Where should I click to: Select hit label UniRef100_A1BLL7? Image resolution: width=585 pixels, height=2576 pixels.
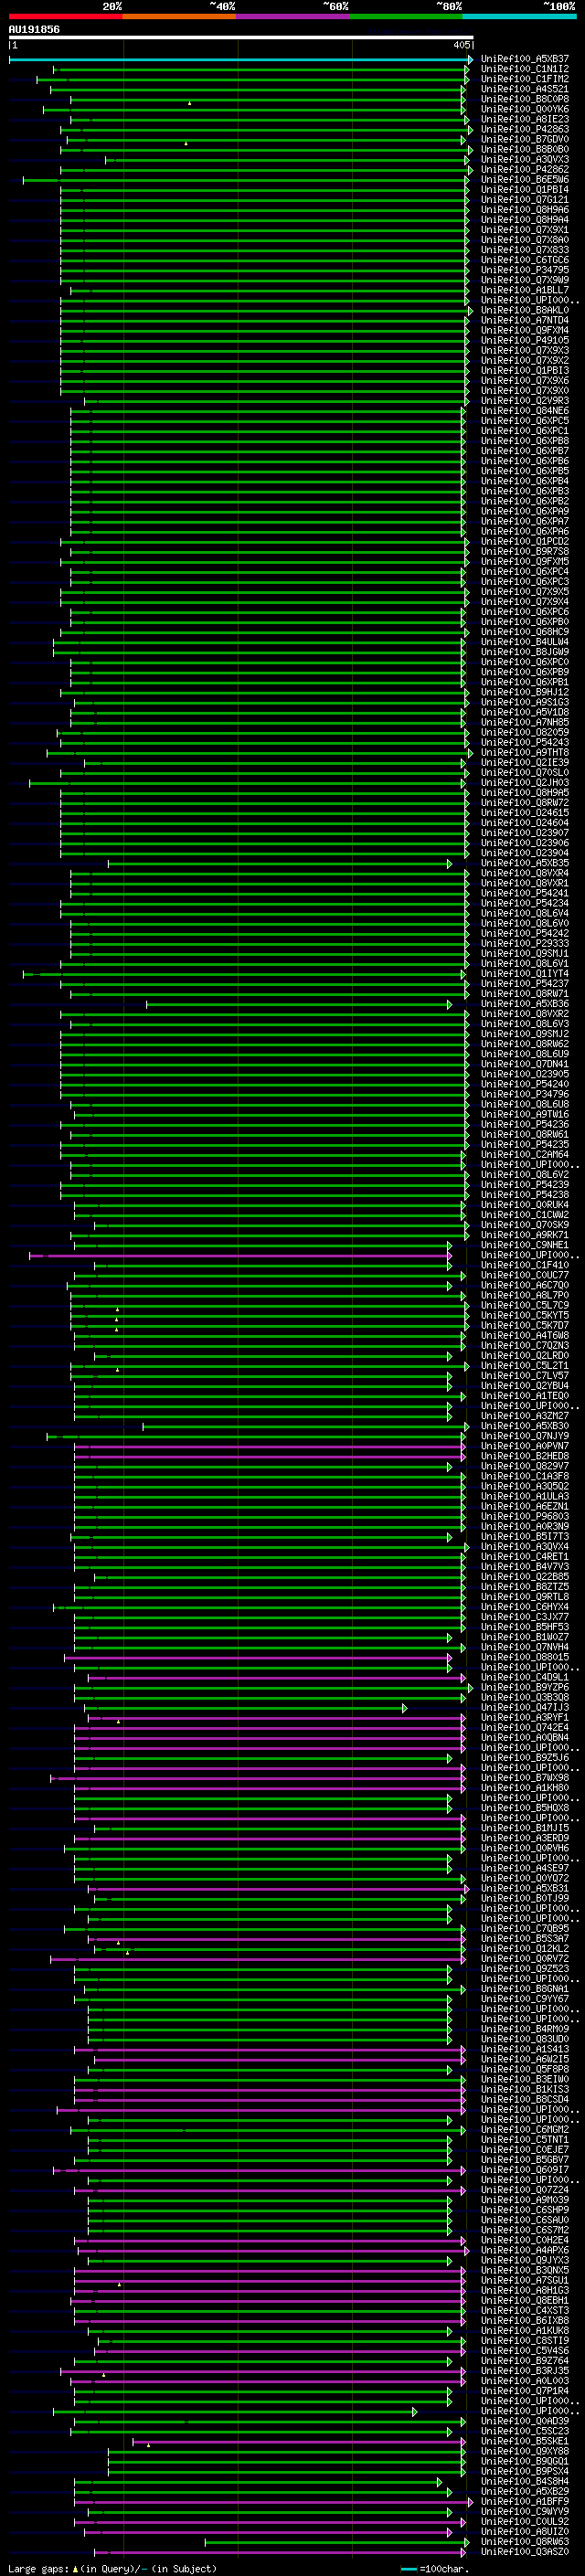525,290
